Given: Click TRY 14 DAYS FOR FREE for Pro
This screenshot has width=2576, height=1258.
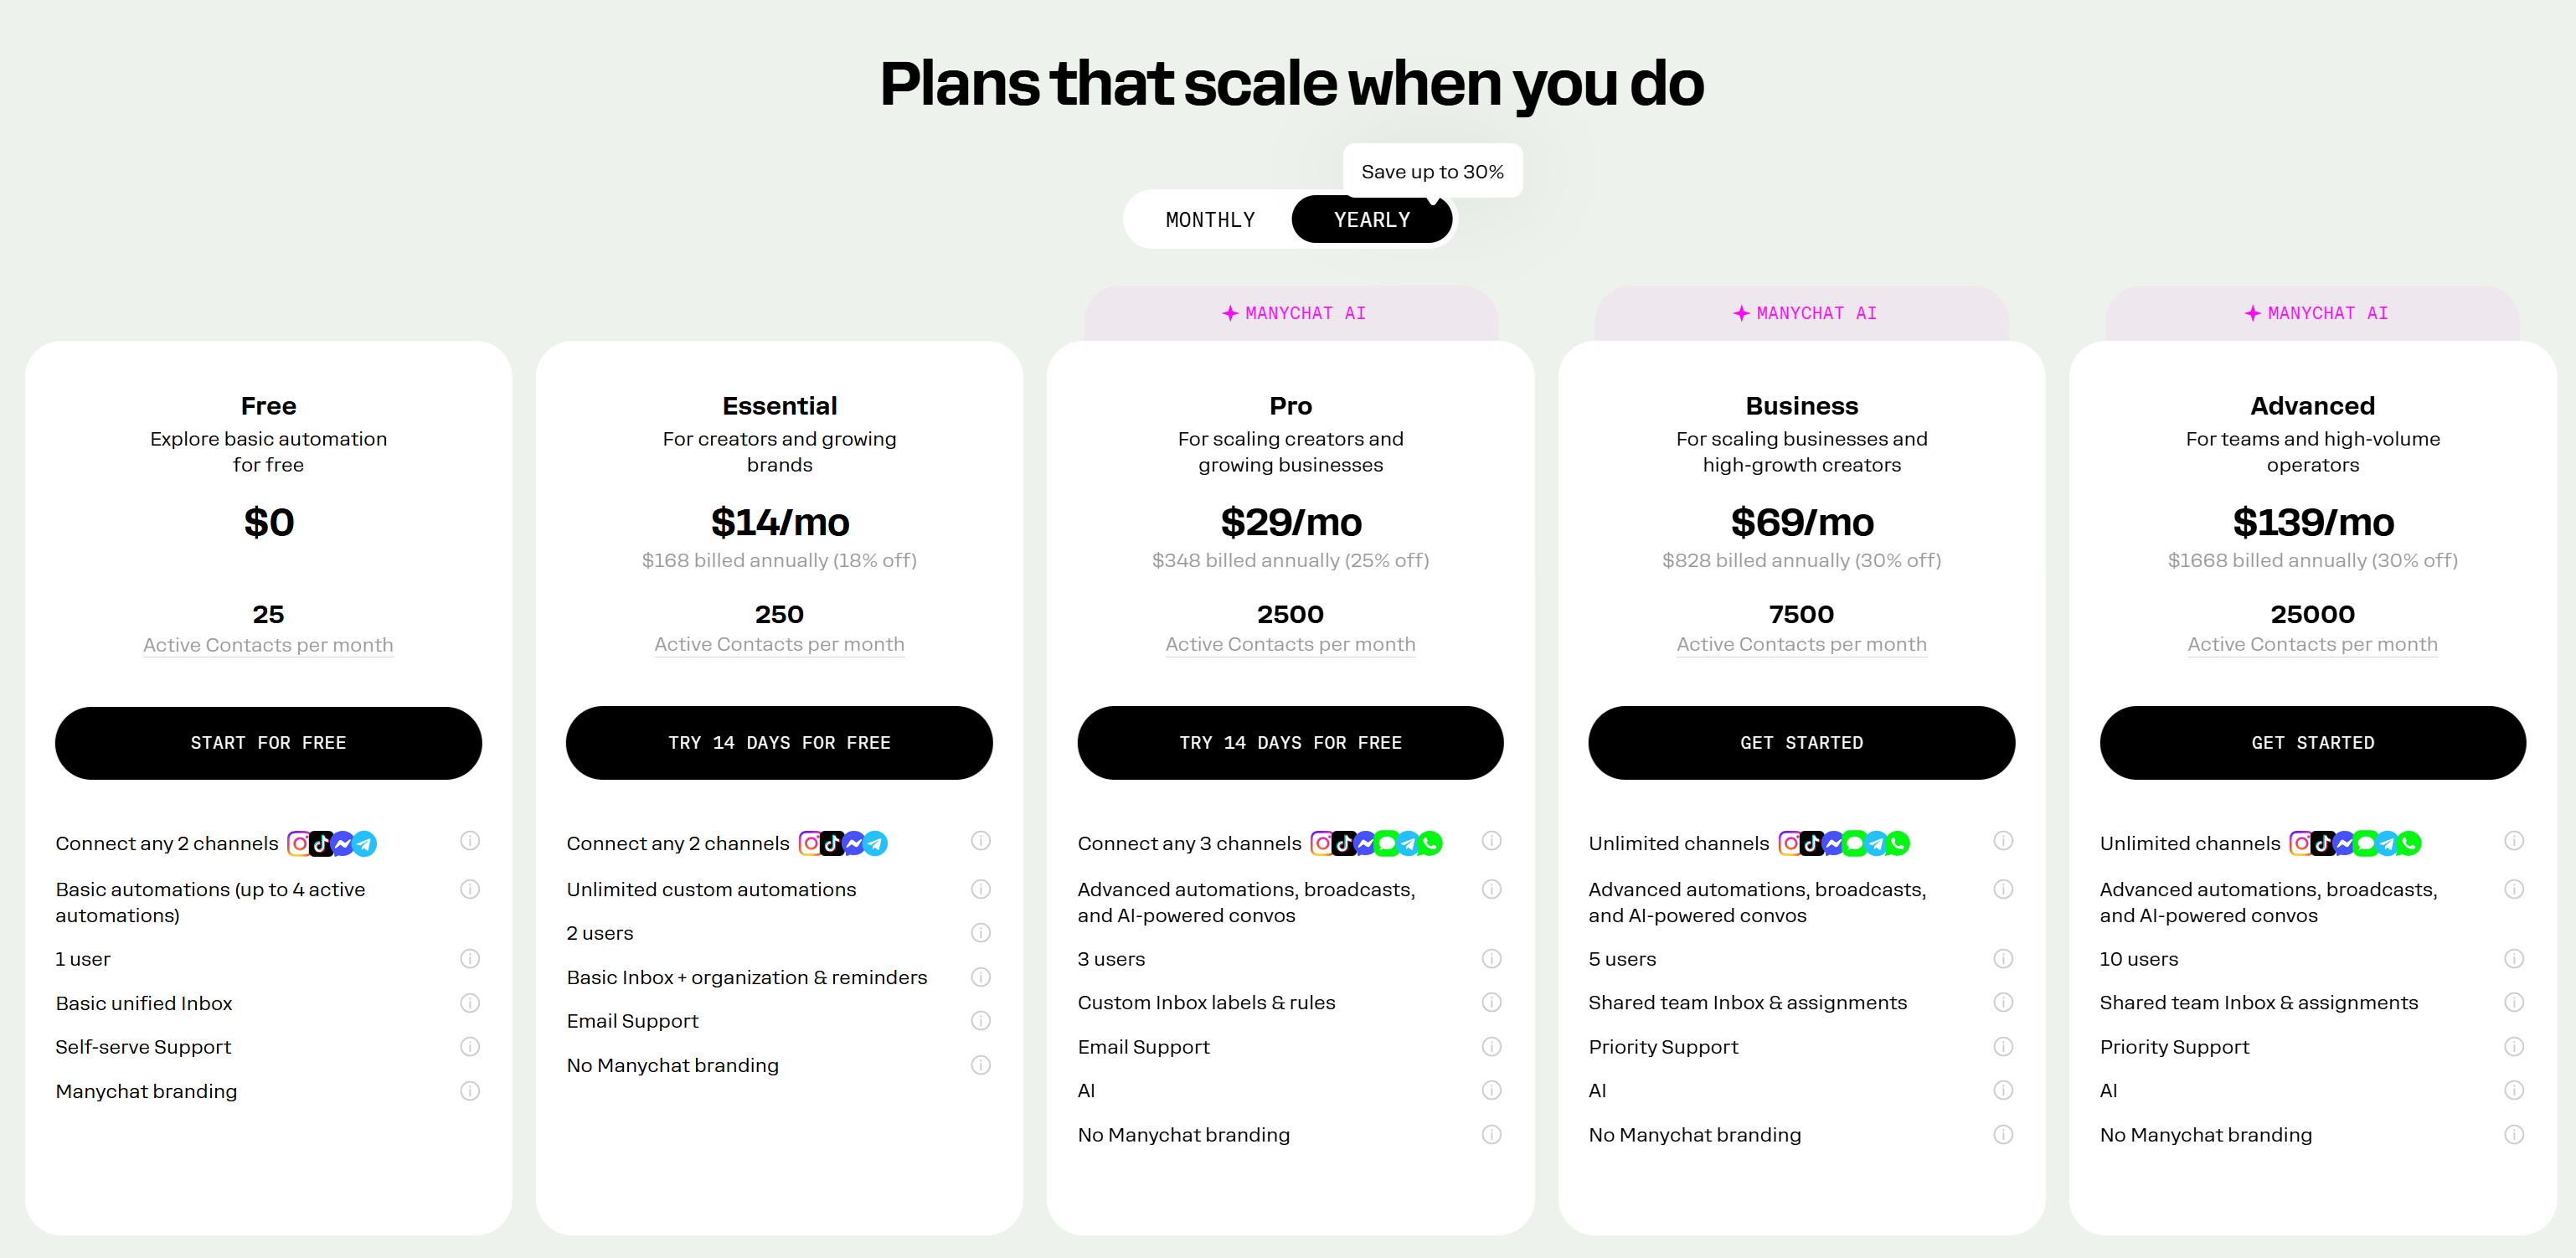Looking at the screenshot, I should [1290, 742].
